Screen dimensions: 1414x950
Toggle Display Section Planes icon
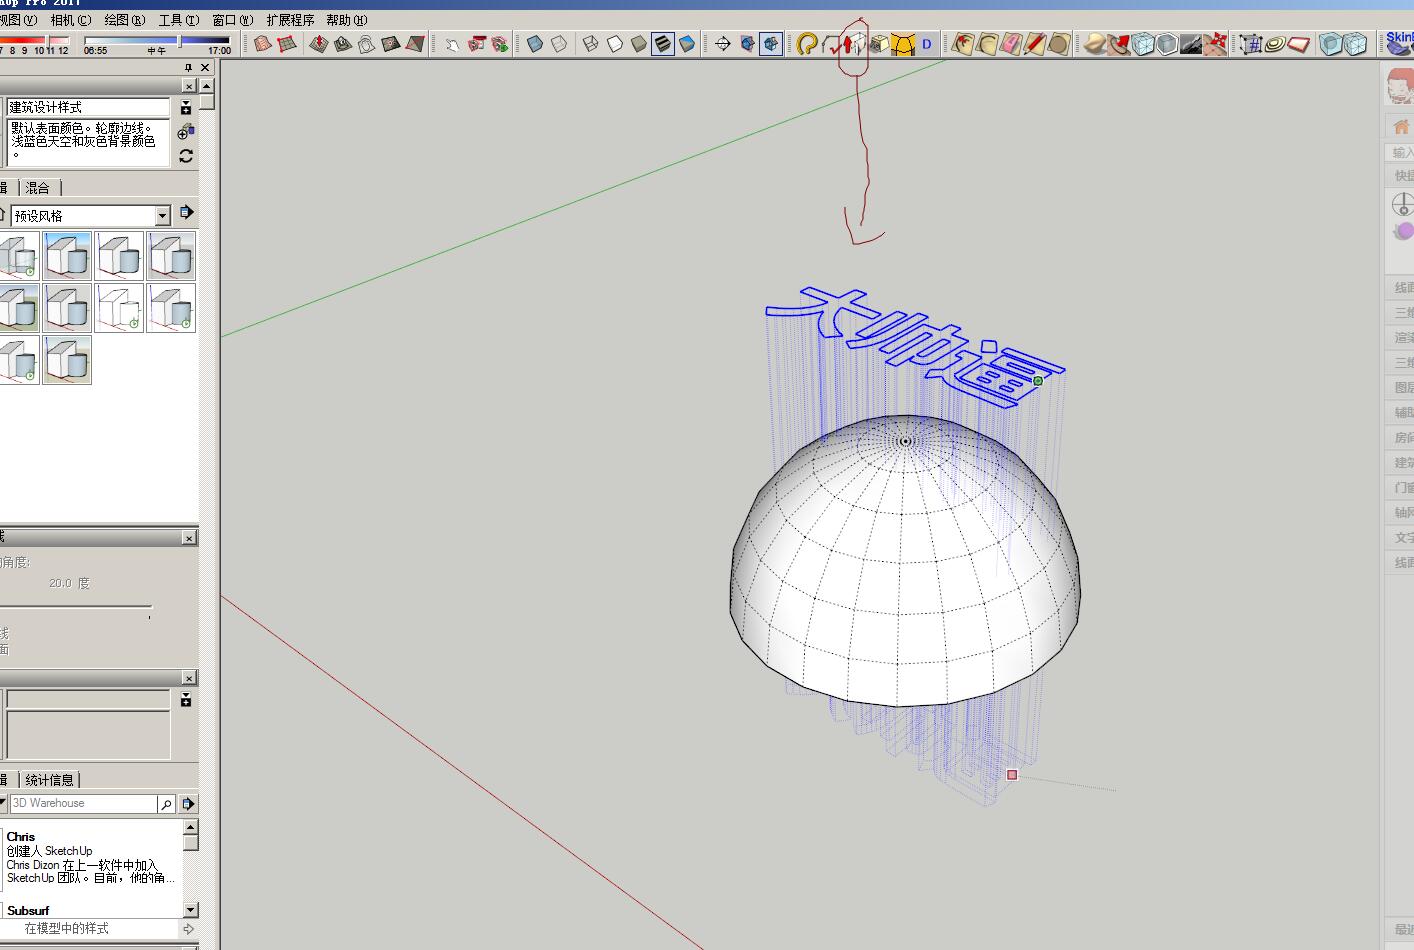point(747,44)
